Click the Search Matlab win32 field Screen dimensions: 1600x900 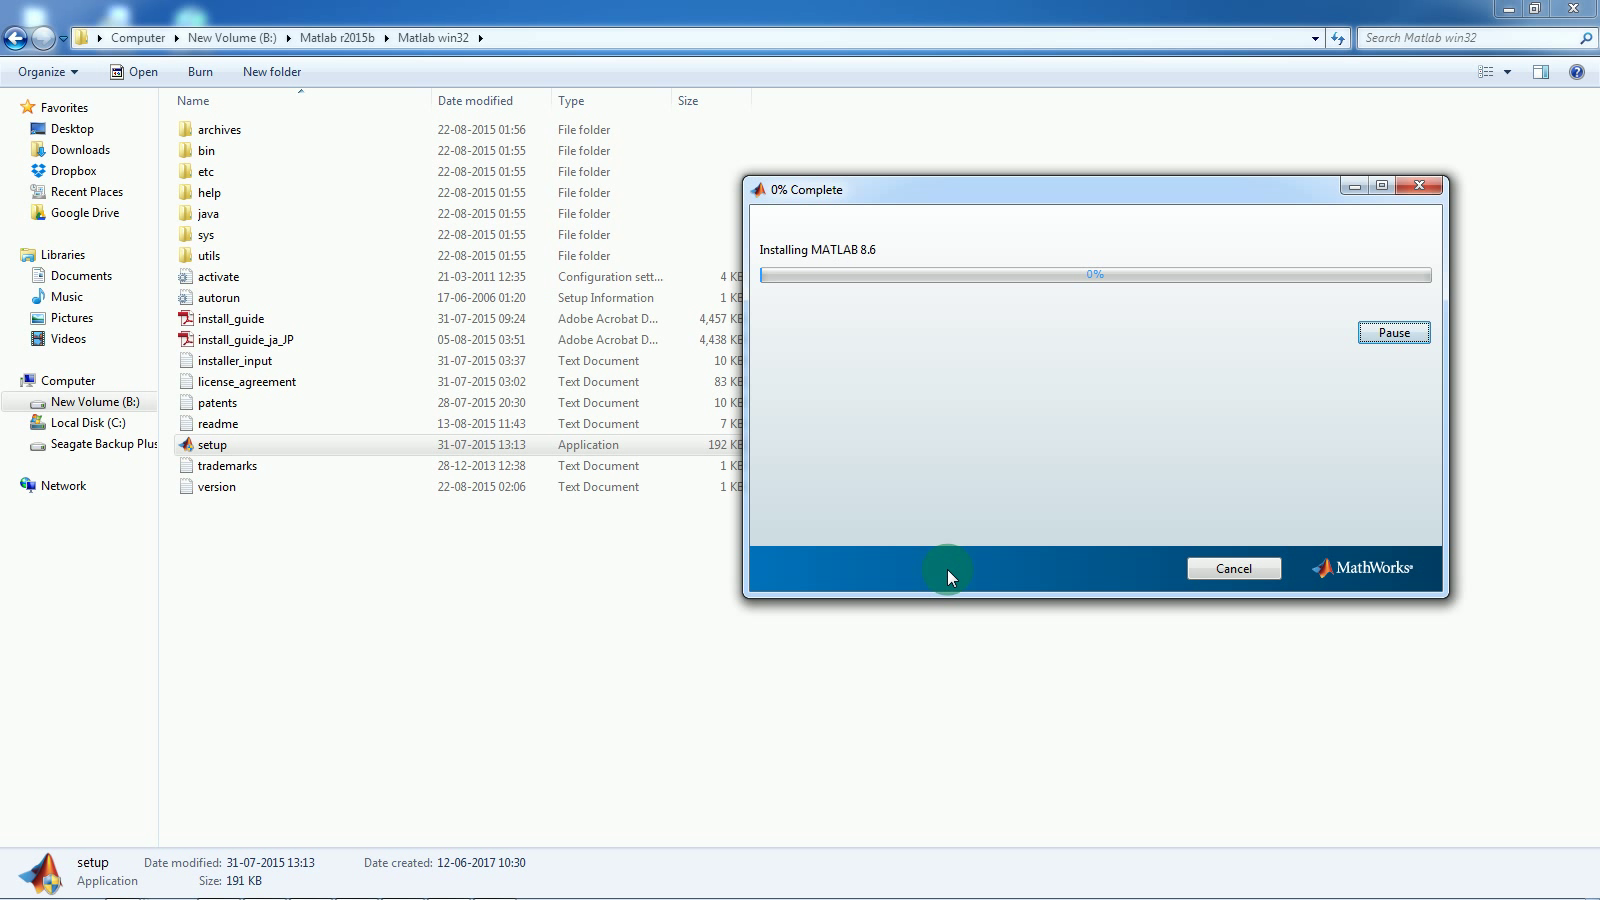pos(1477,38)
